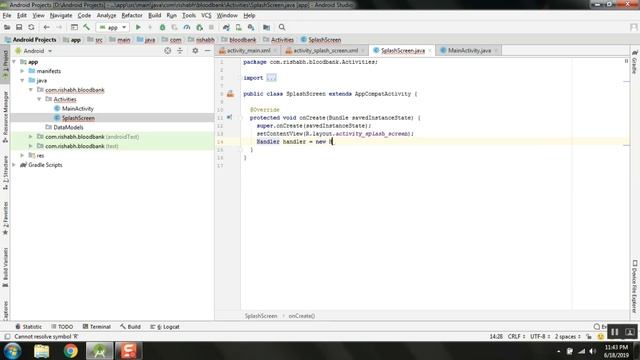Viewport: 640px width, 360px height.
Task: Click the Windows Start button
Action: 13,351
